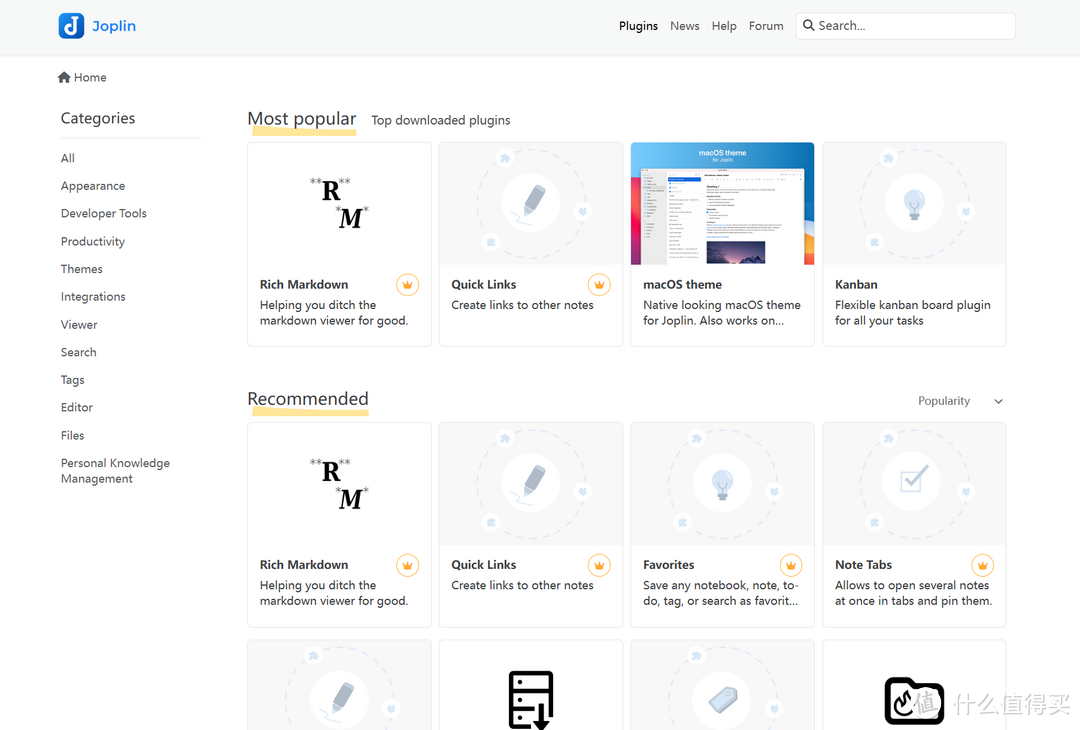Viewport: 1080px width, 730px height.
Task: Click 'Top downloaded plugins' subtitle
Action: point(441,121)
